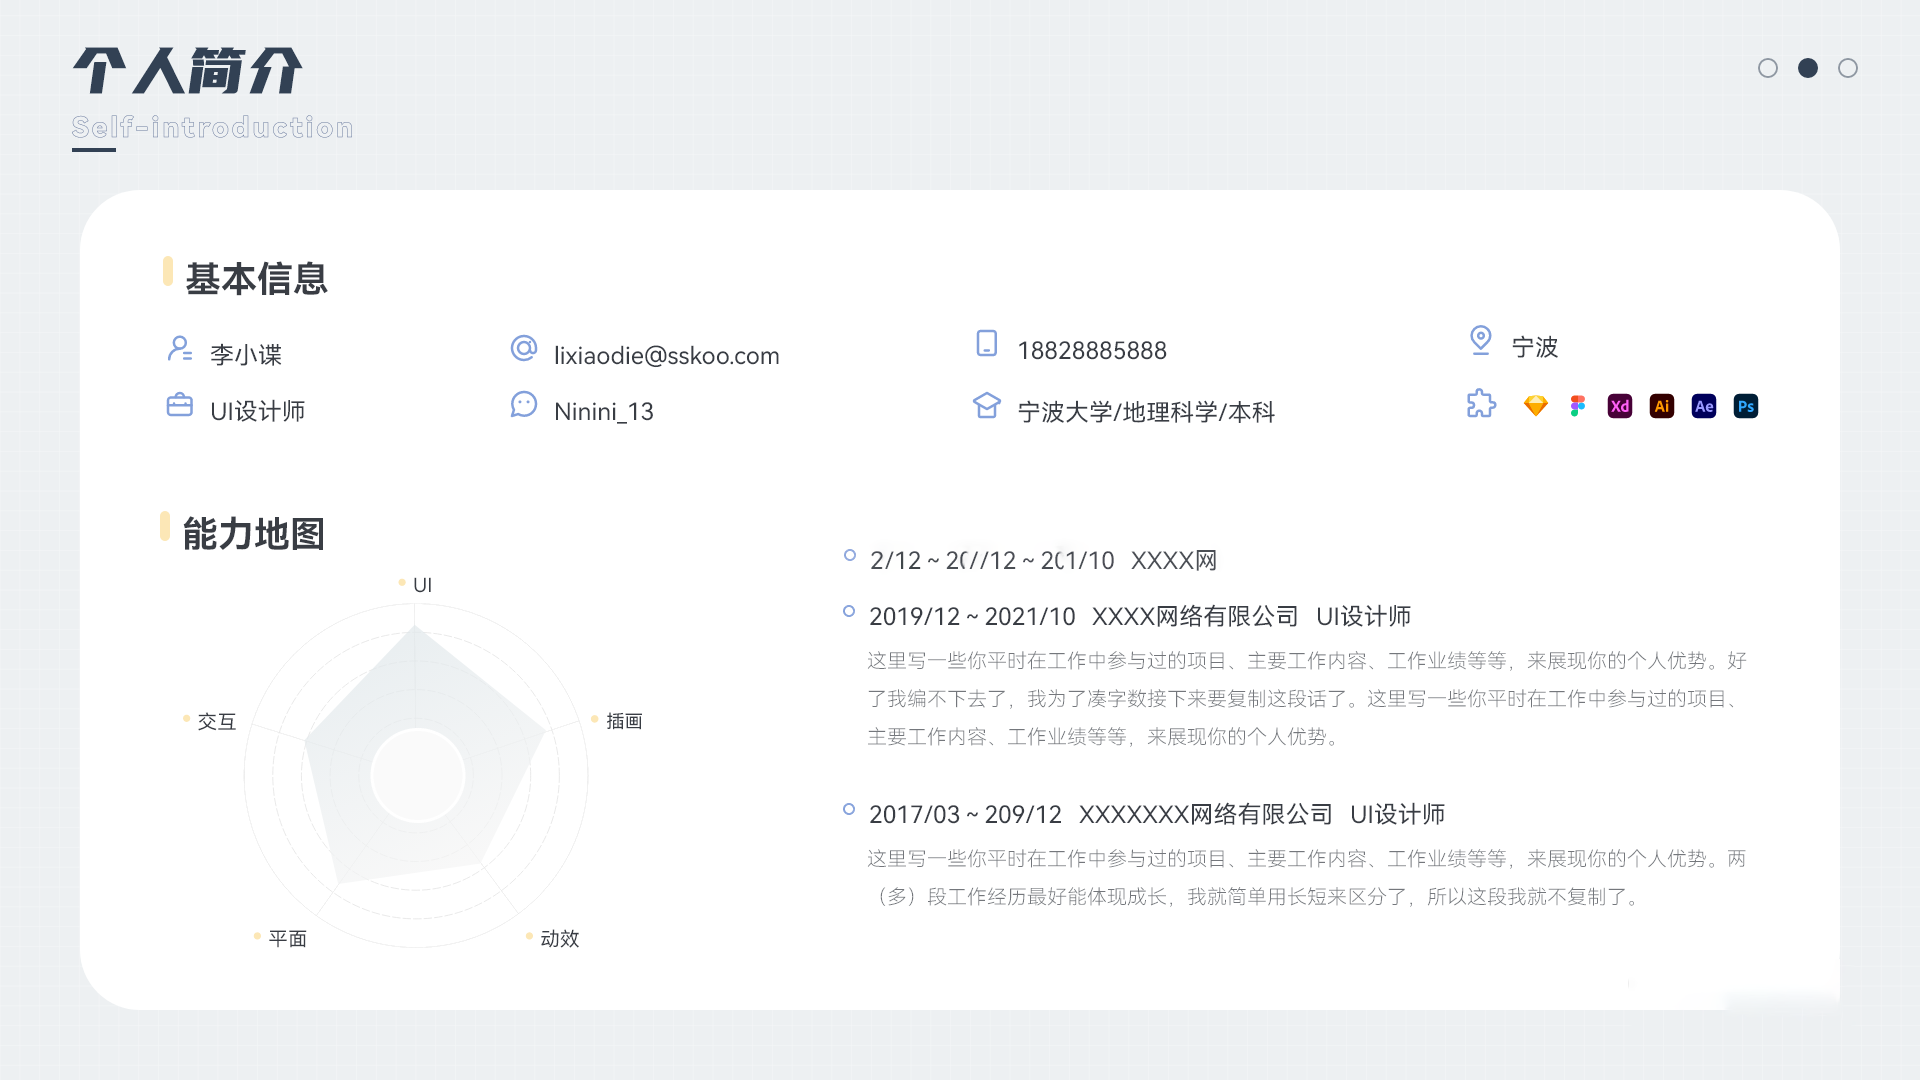This screenshot has height=1080, width=1920.
Task: Click the UI label on radar chart
Action: pos(422,585)
